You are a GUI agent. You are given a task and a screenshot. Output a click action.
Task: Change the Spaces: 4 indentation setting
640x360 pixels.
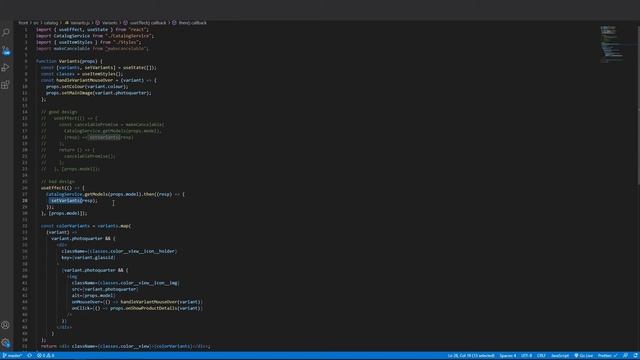tap(508, 356)
